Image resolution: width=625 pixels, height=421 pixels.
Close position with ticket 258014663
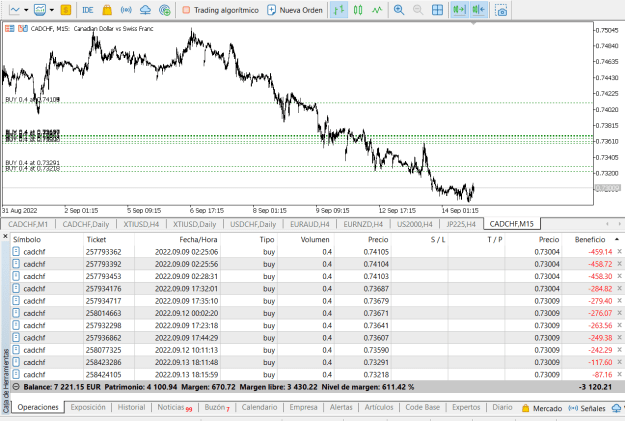click(x=619, y=313)
